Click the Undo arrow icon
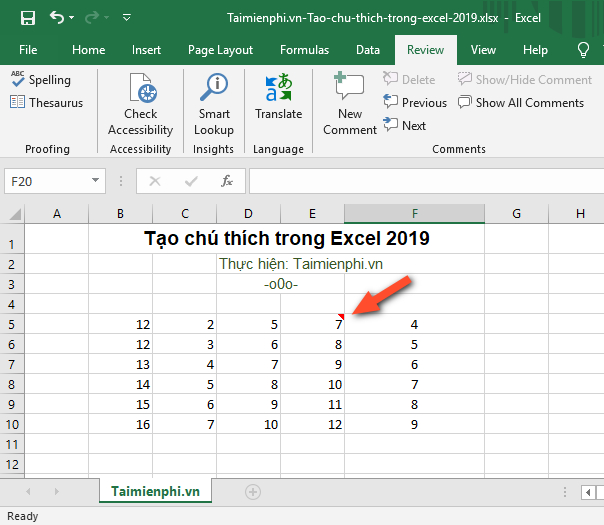 [57, 17]
